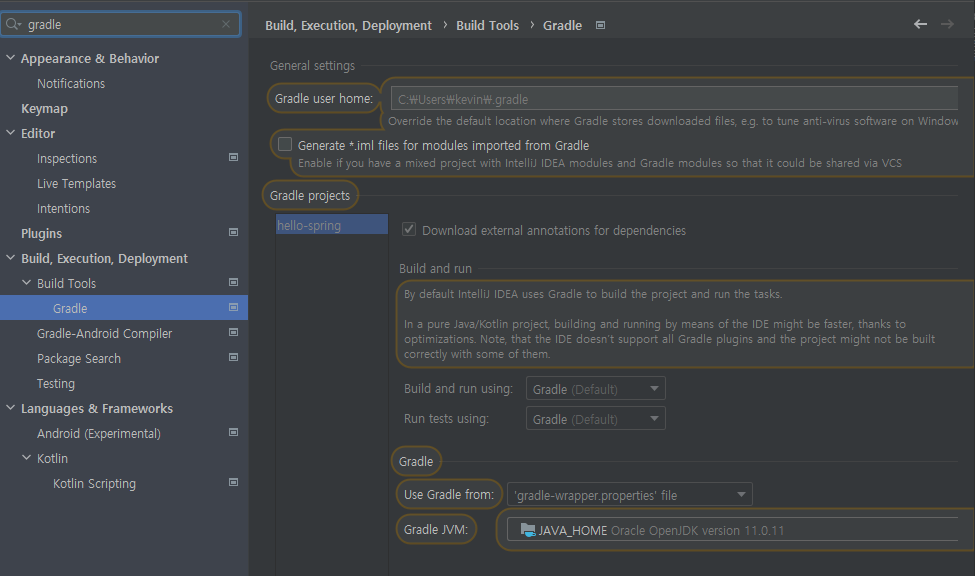This screenshot has width=975, height=576.
Task: Collapse Languages & Frameworks section
Action: click(x=11, y=407)
